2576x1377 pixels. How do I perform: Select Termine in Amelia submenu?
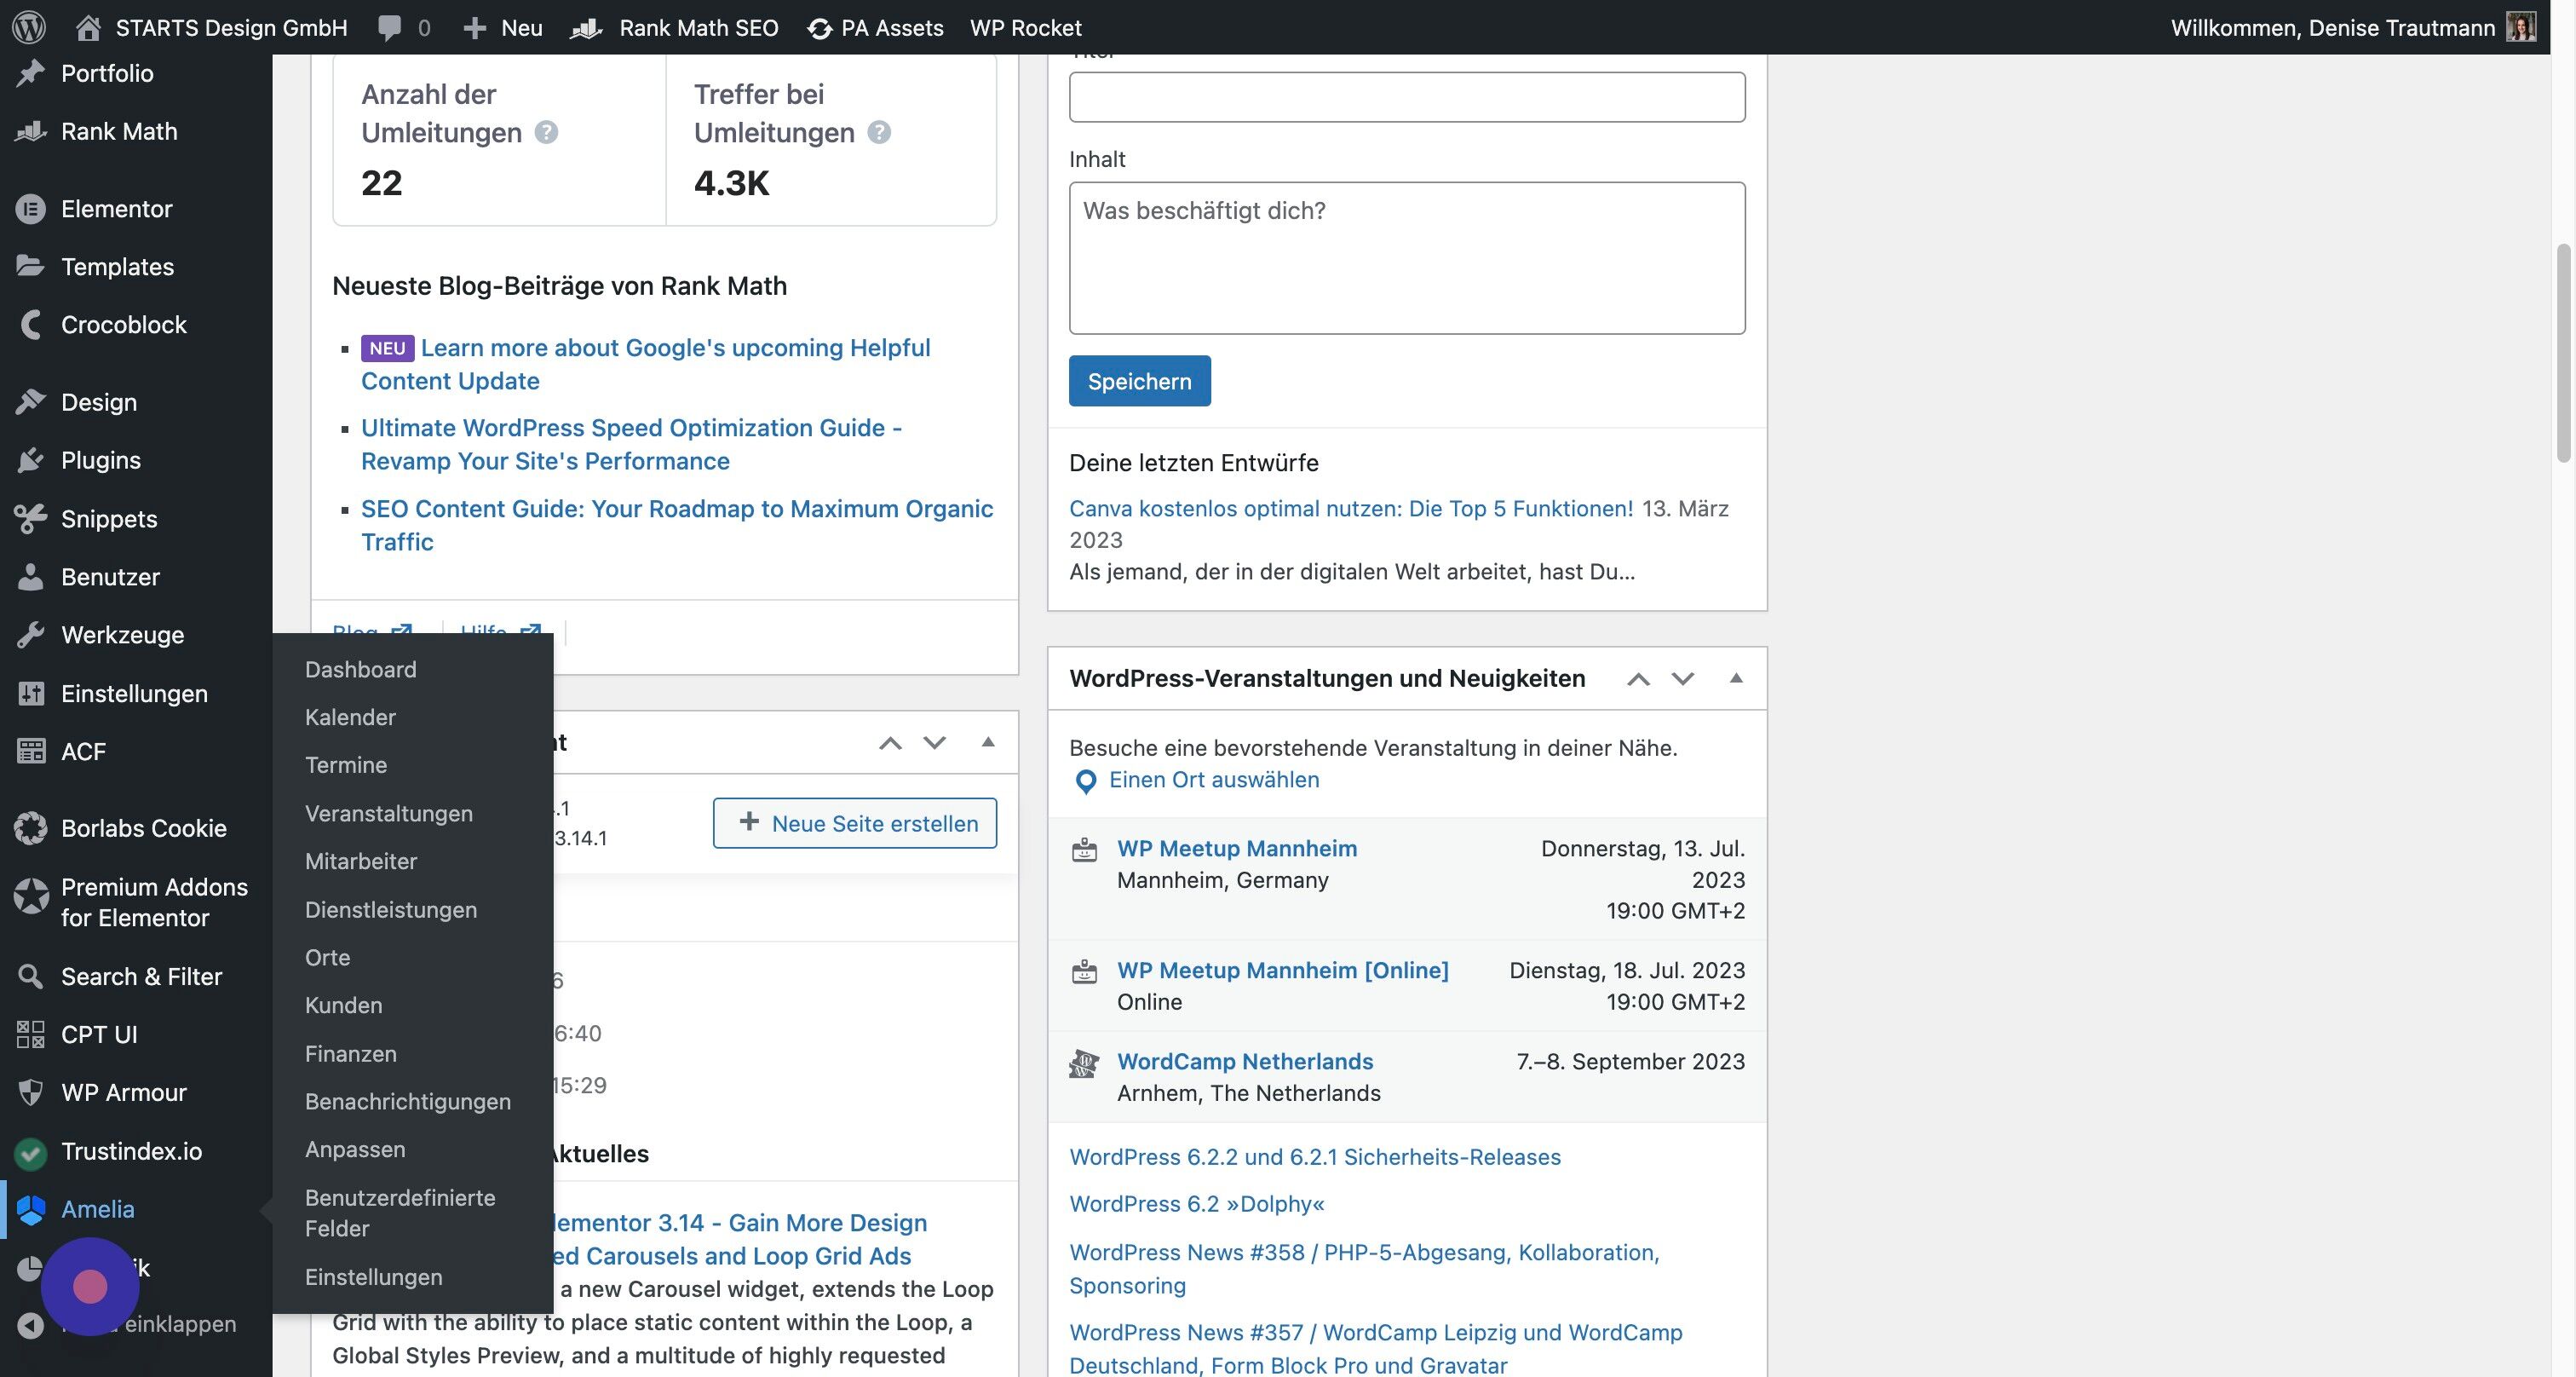[x=346, y=765]
